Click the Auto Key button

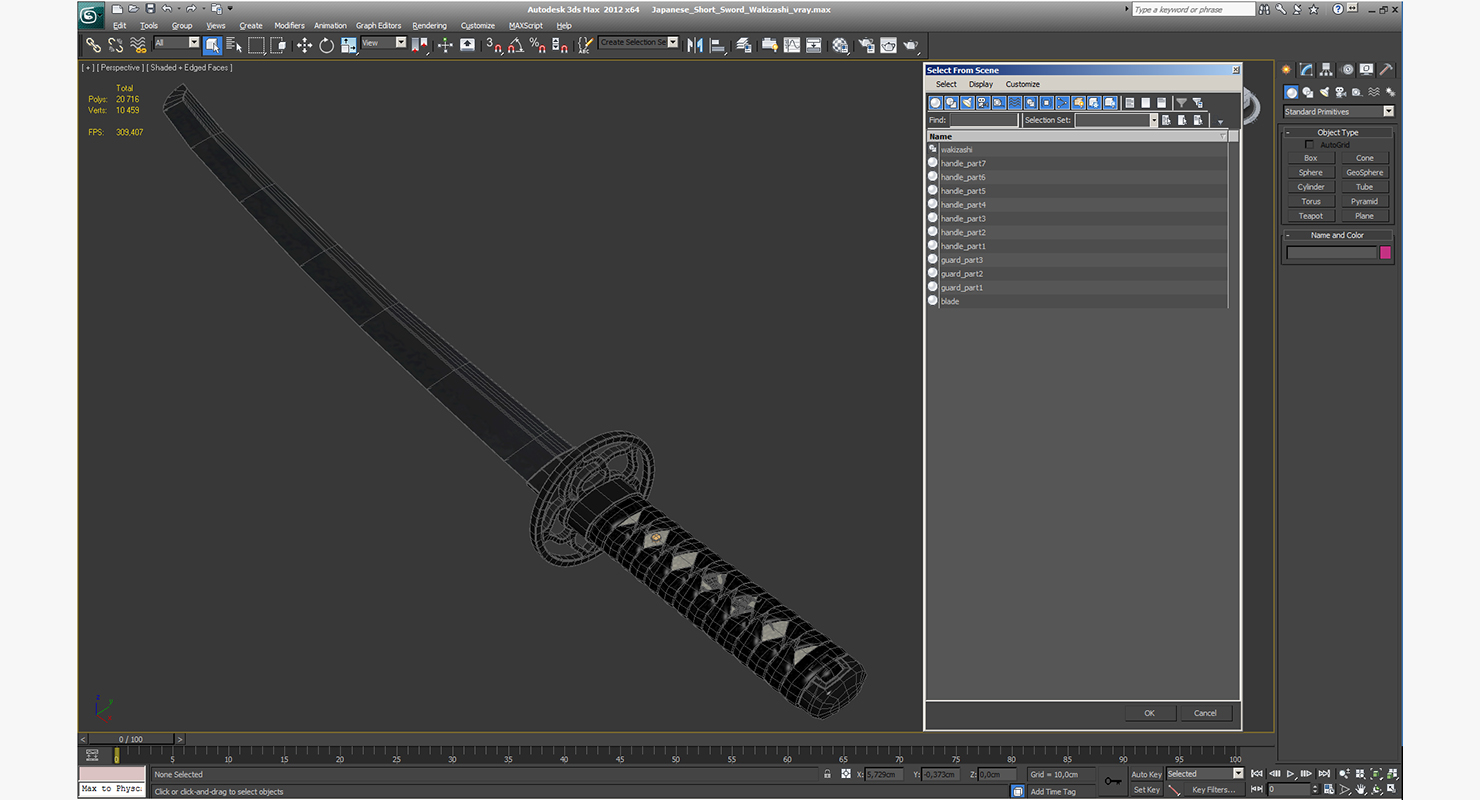click(x=1146, y=774)
